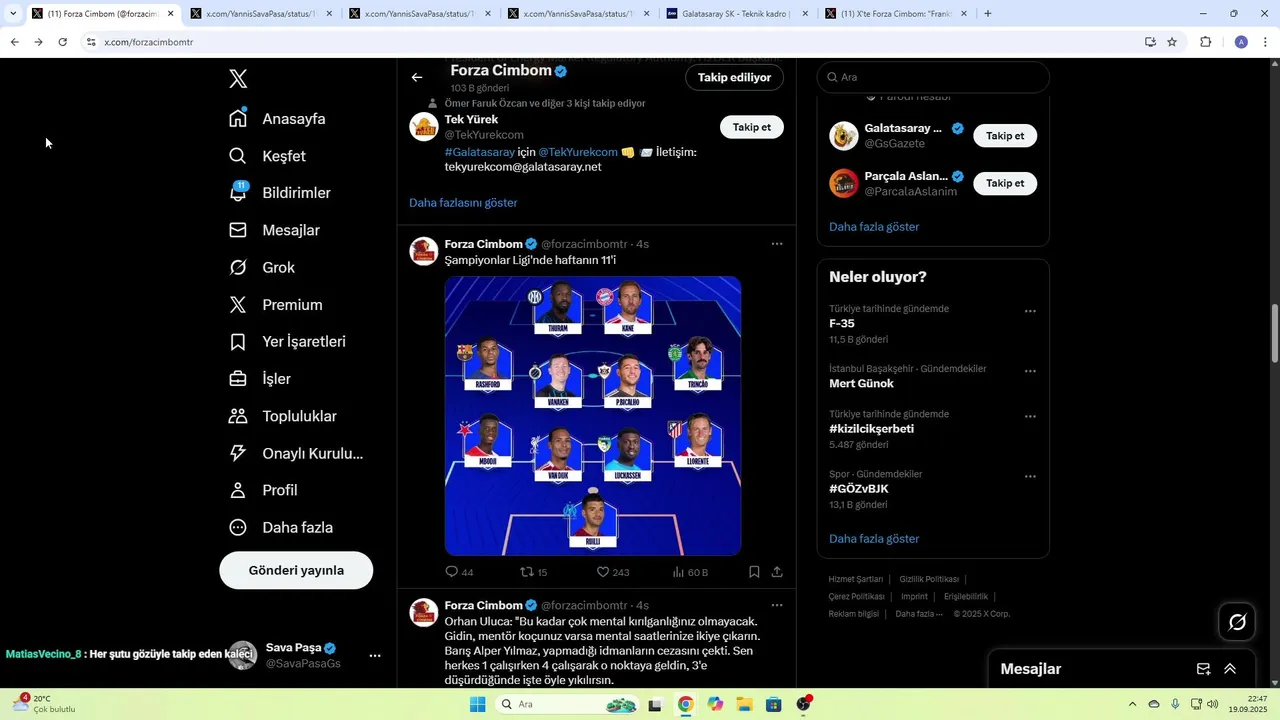Reload the page
Screen dimensions: 1280x720
coord(62,42)
